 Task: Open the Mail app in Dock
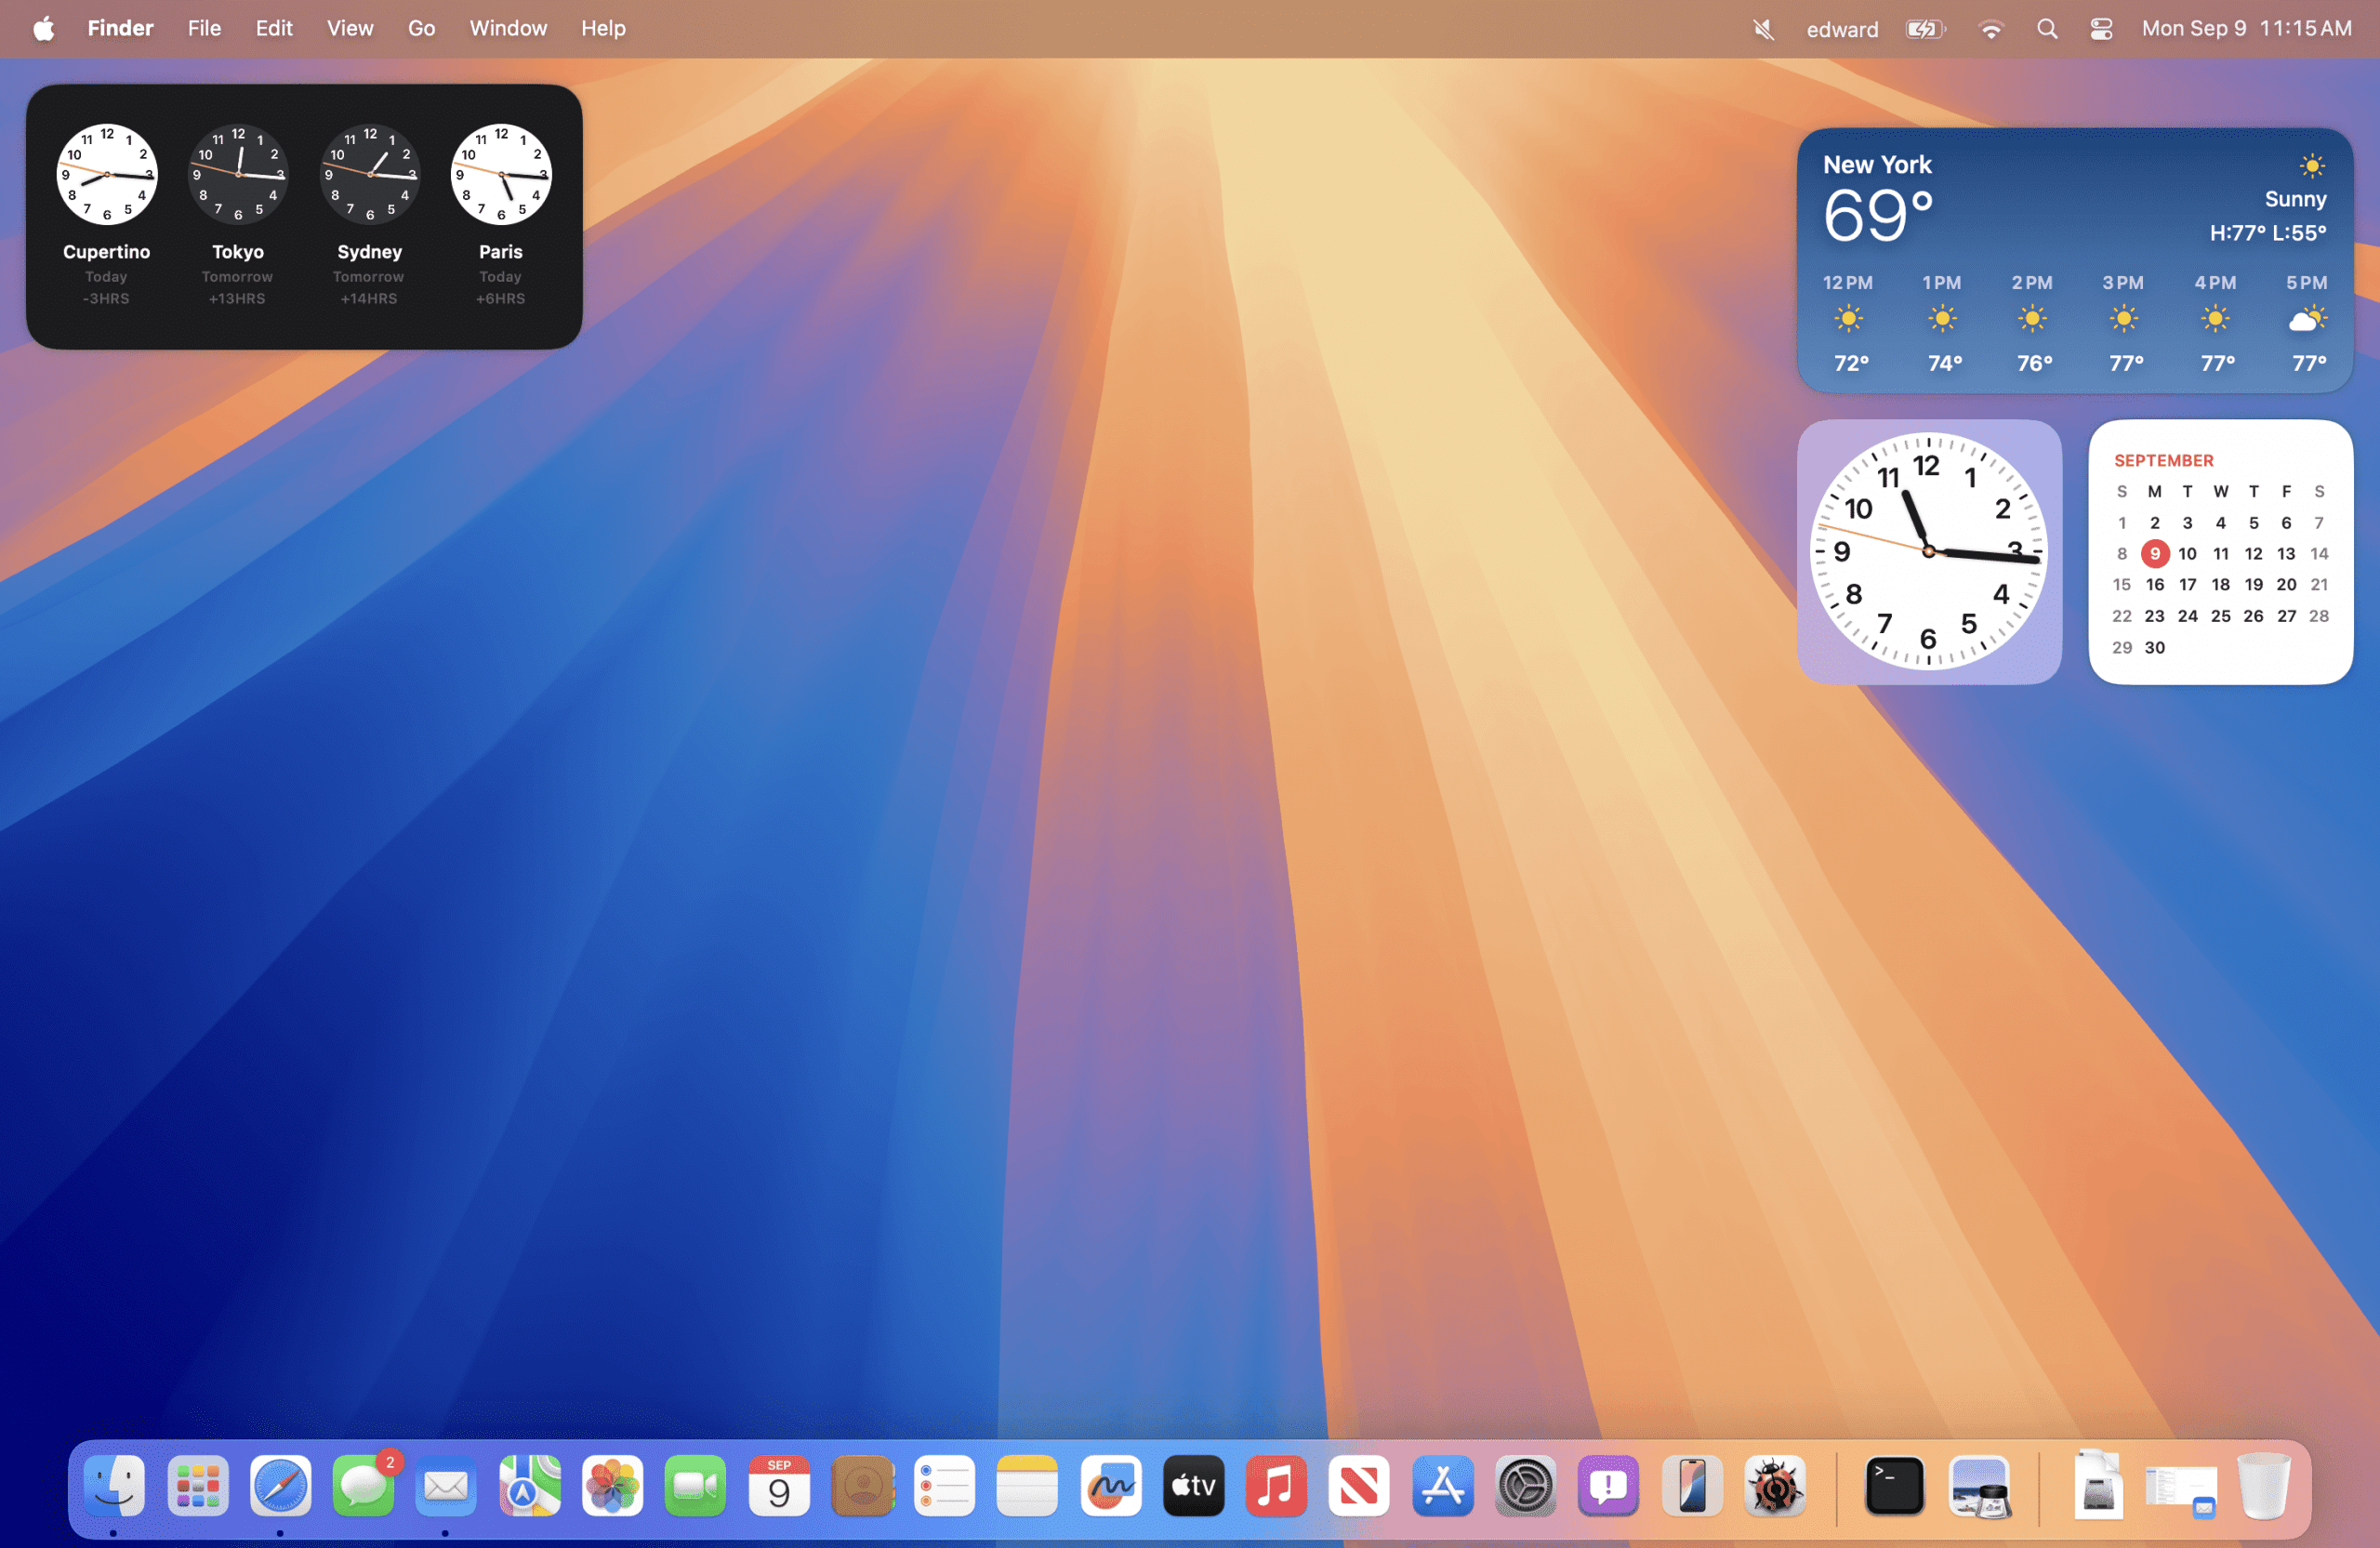coord(445,1485)
